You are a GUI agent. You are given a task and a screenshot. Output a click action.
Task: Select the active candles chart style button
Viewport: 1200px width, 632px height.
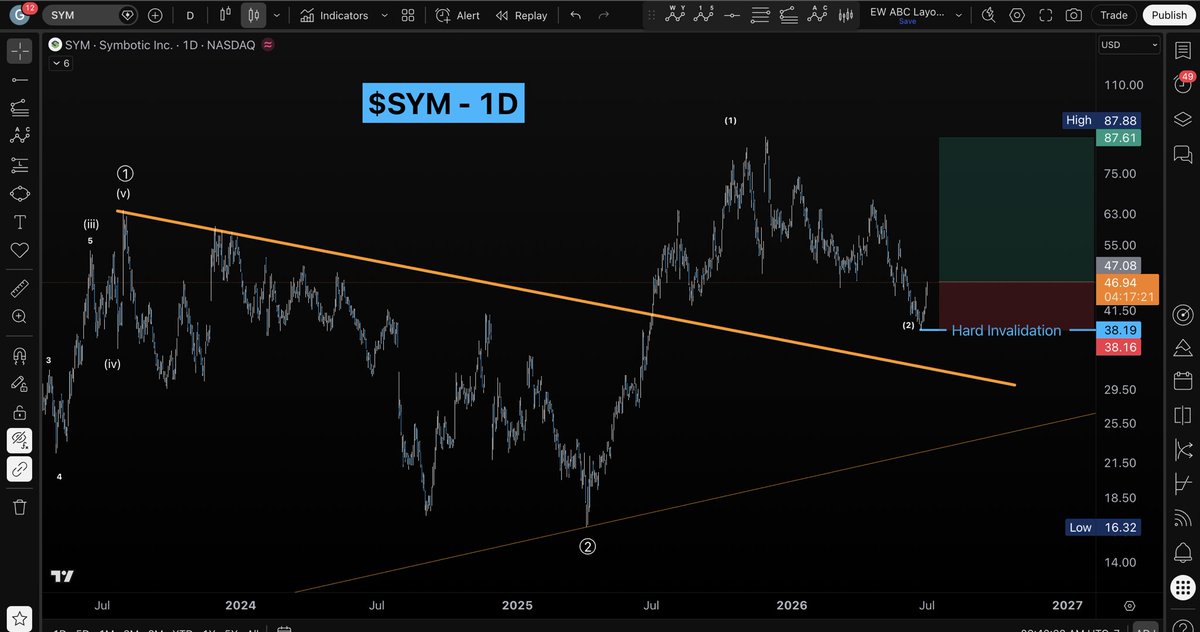coord(254,15)
